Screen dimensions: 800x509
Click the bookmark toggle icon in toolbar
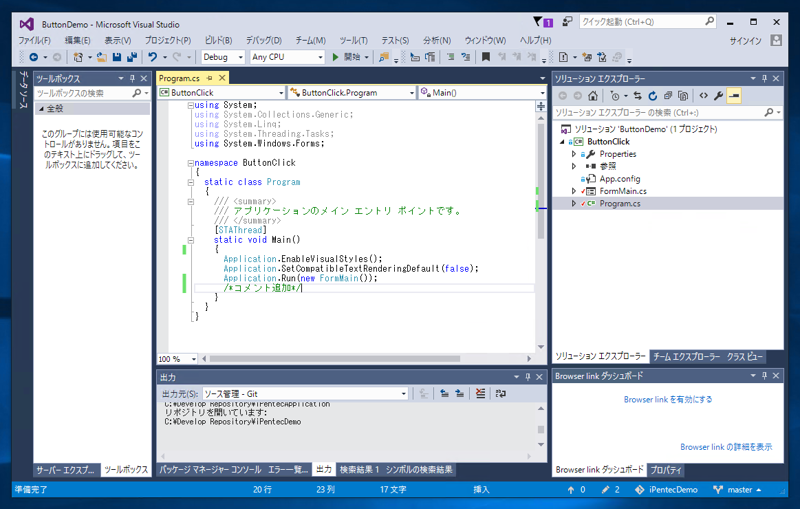point(486,57)
